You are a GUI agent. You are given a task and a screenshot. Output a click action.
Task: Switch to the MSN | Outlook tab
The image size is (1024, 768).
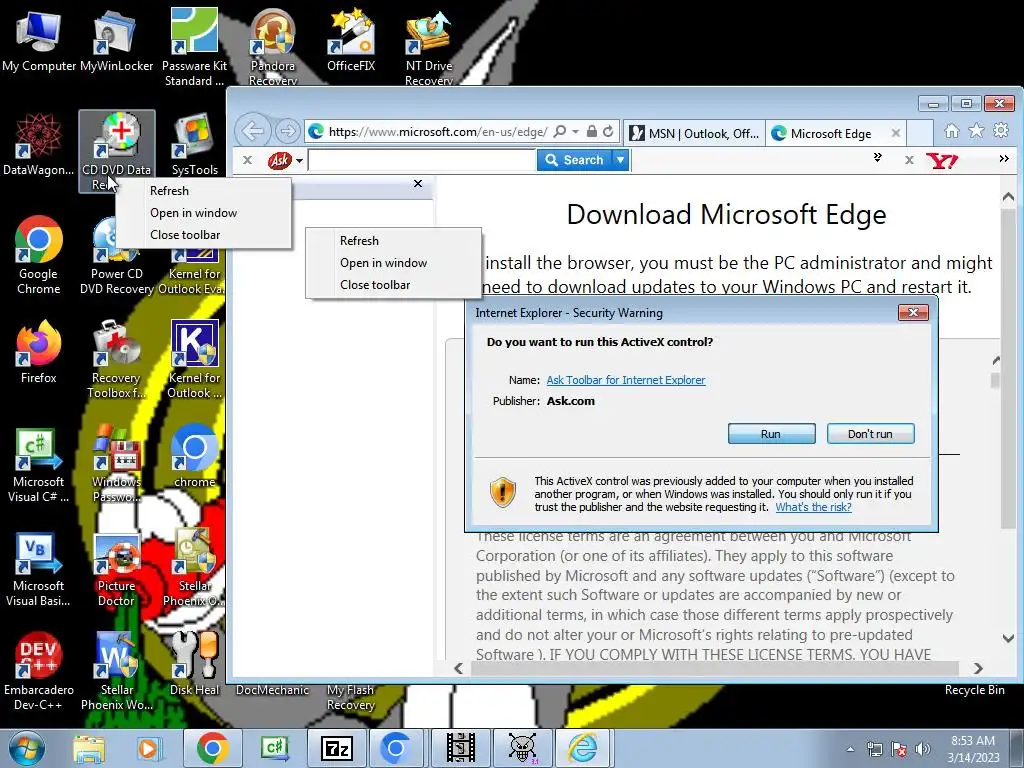tap(694, 133)
